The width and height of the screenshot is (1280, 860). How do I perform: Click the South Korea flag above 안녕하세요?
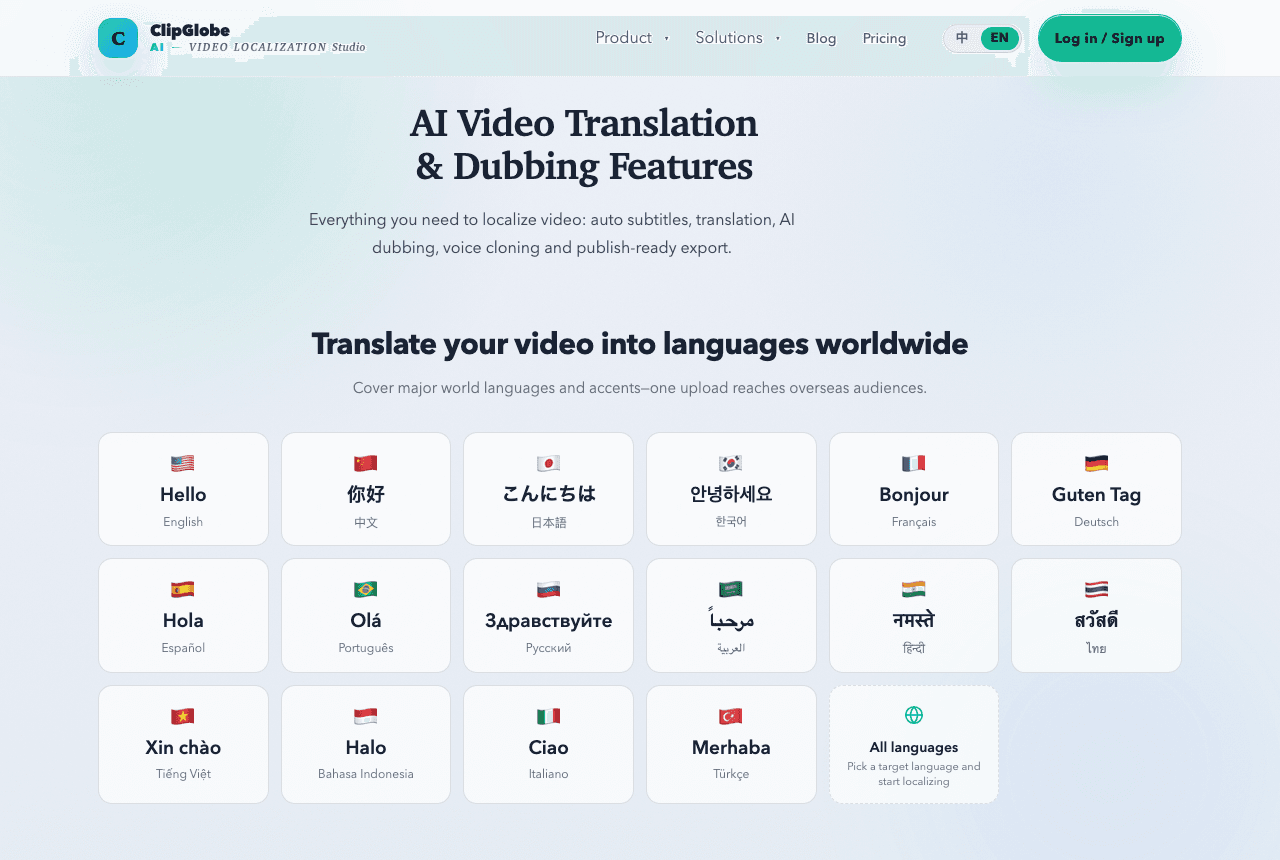pos(731,463)
